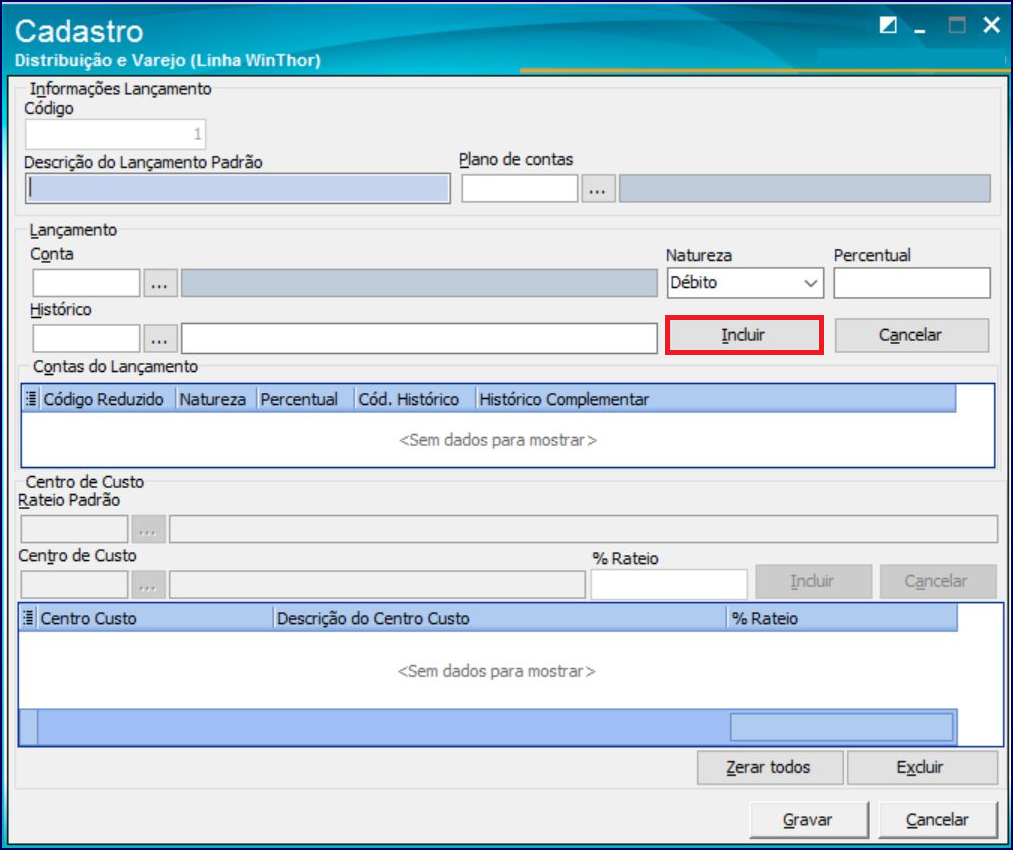This screenshot has height=850, width=1013.
Task: Open Plano de contas lookup ellipsis button
Action: [598, 188]
